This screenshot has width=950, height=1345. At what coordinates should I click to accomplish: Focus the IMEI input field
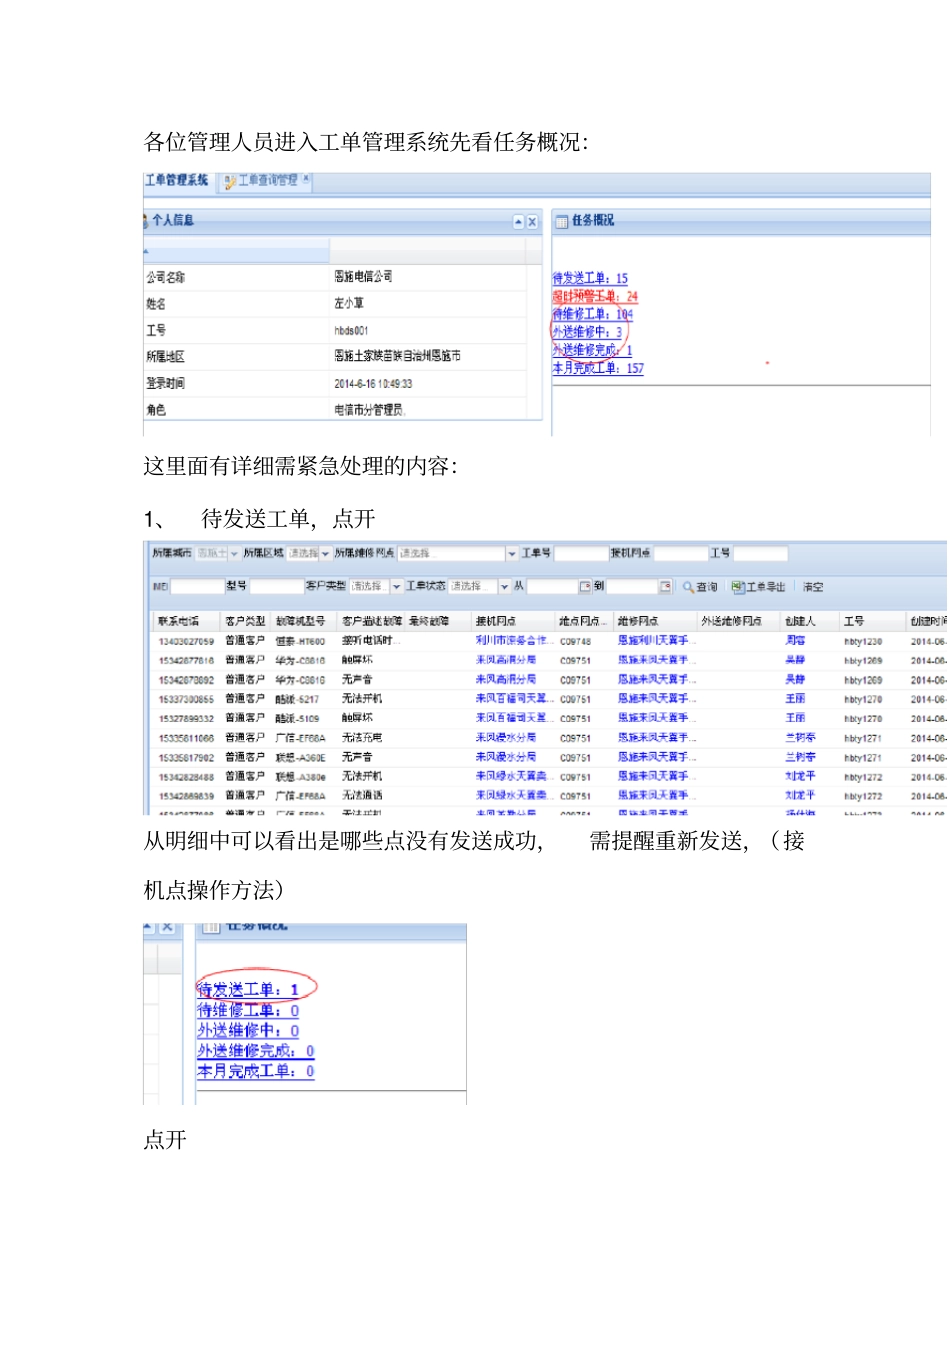(197, 587)
